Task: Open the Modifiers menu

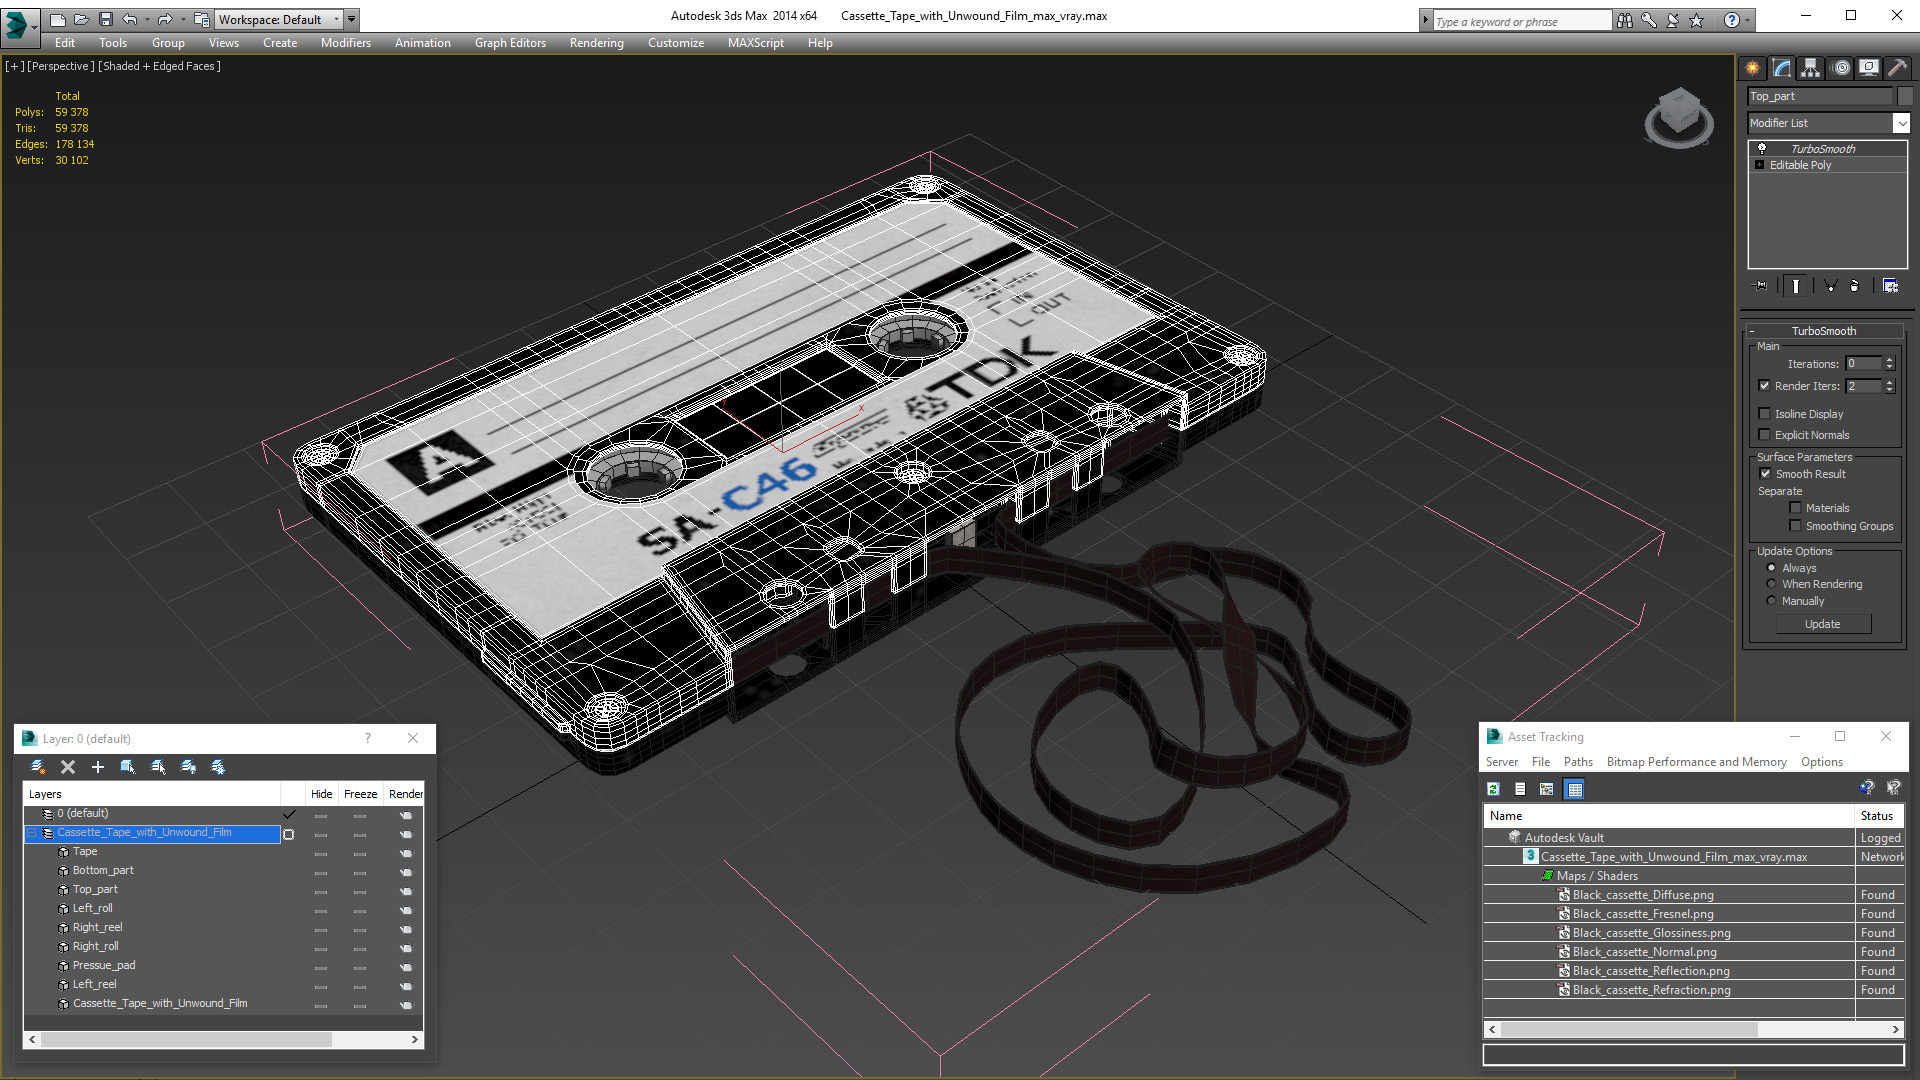Action: click(x=346, y=43)
